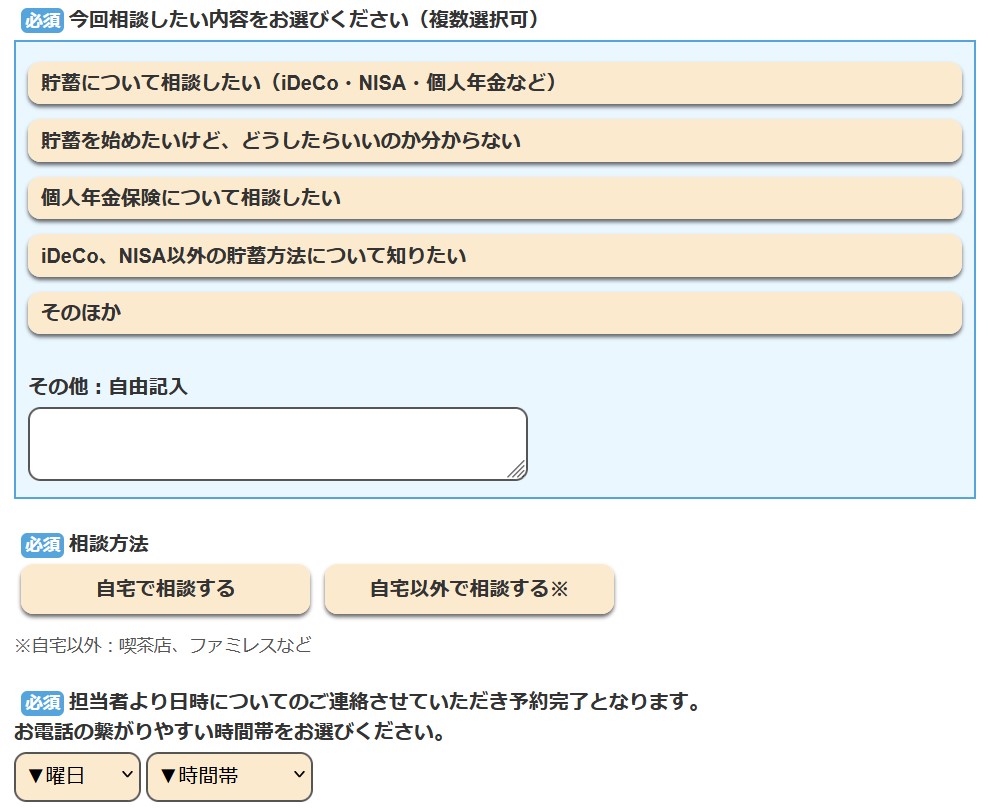The height and width of the screenshot is (808, 990).
Task: Open the '▼曜日' day dropdown
Action: point(77,776)
